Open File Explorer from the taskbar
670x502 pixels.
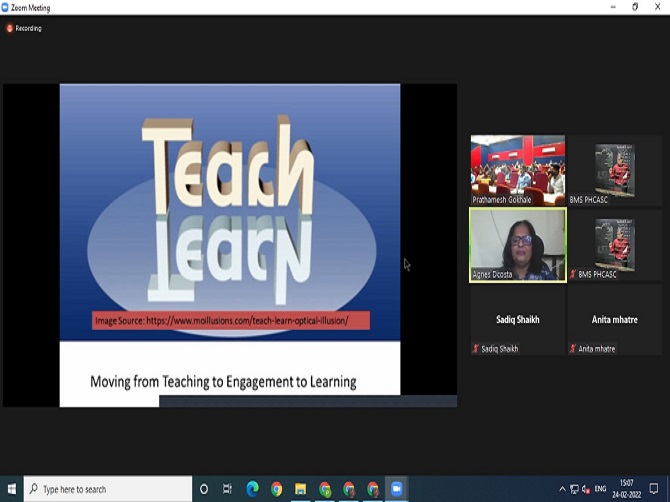coord(300,489)
